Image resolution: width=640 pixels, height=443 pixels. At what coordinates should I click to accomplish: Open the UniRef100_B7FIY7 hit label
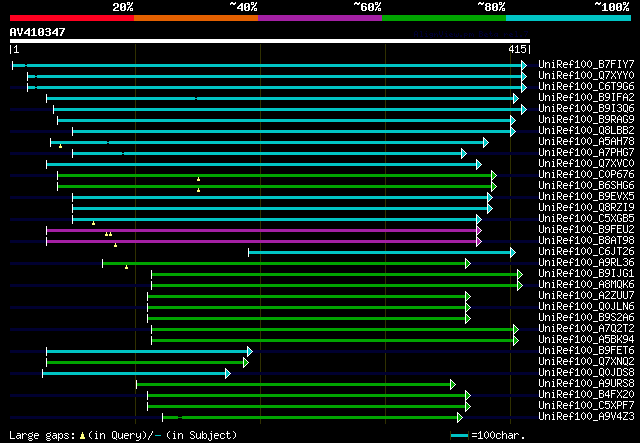click(586, 65)
